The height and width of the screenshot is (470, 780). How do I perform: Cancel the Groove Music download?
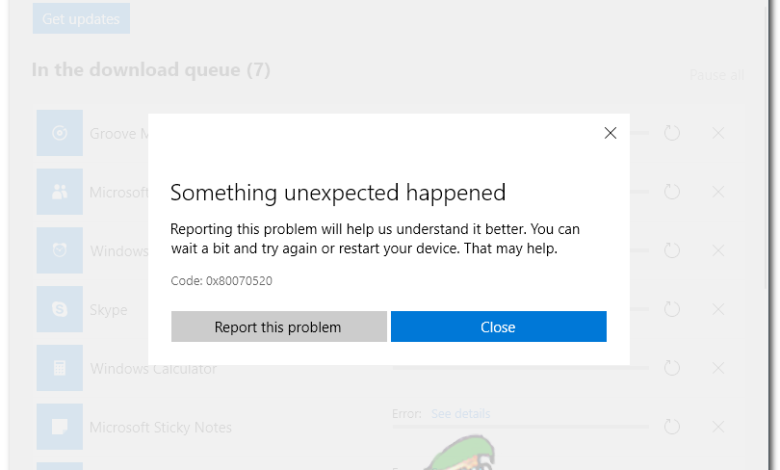point(718,133)
